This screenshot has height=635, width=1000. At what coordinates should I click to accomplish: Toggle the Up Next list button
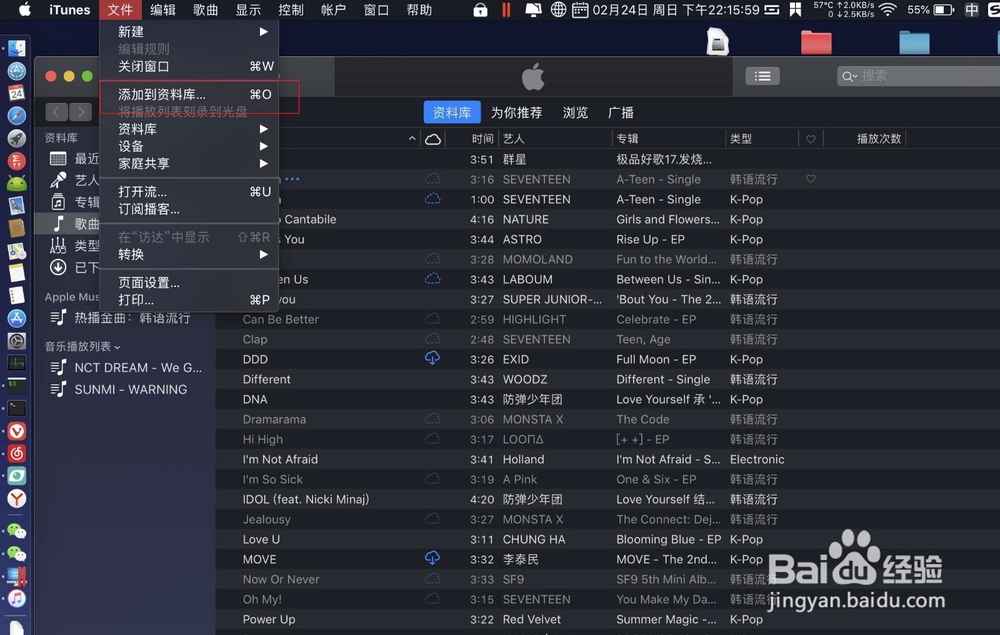[762, 77]
